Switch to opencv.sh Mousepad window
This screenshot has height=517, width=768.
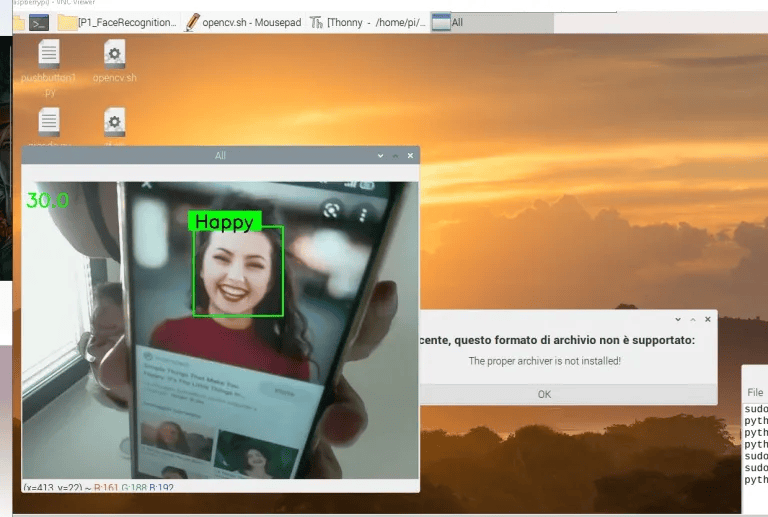[243, 23]
